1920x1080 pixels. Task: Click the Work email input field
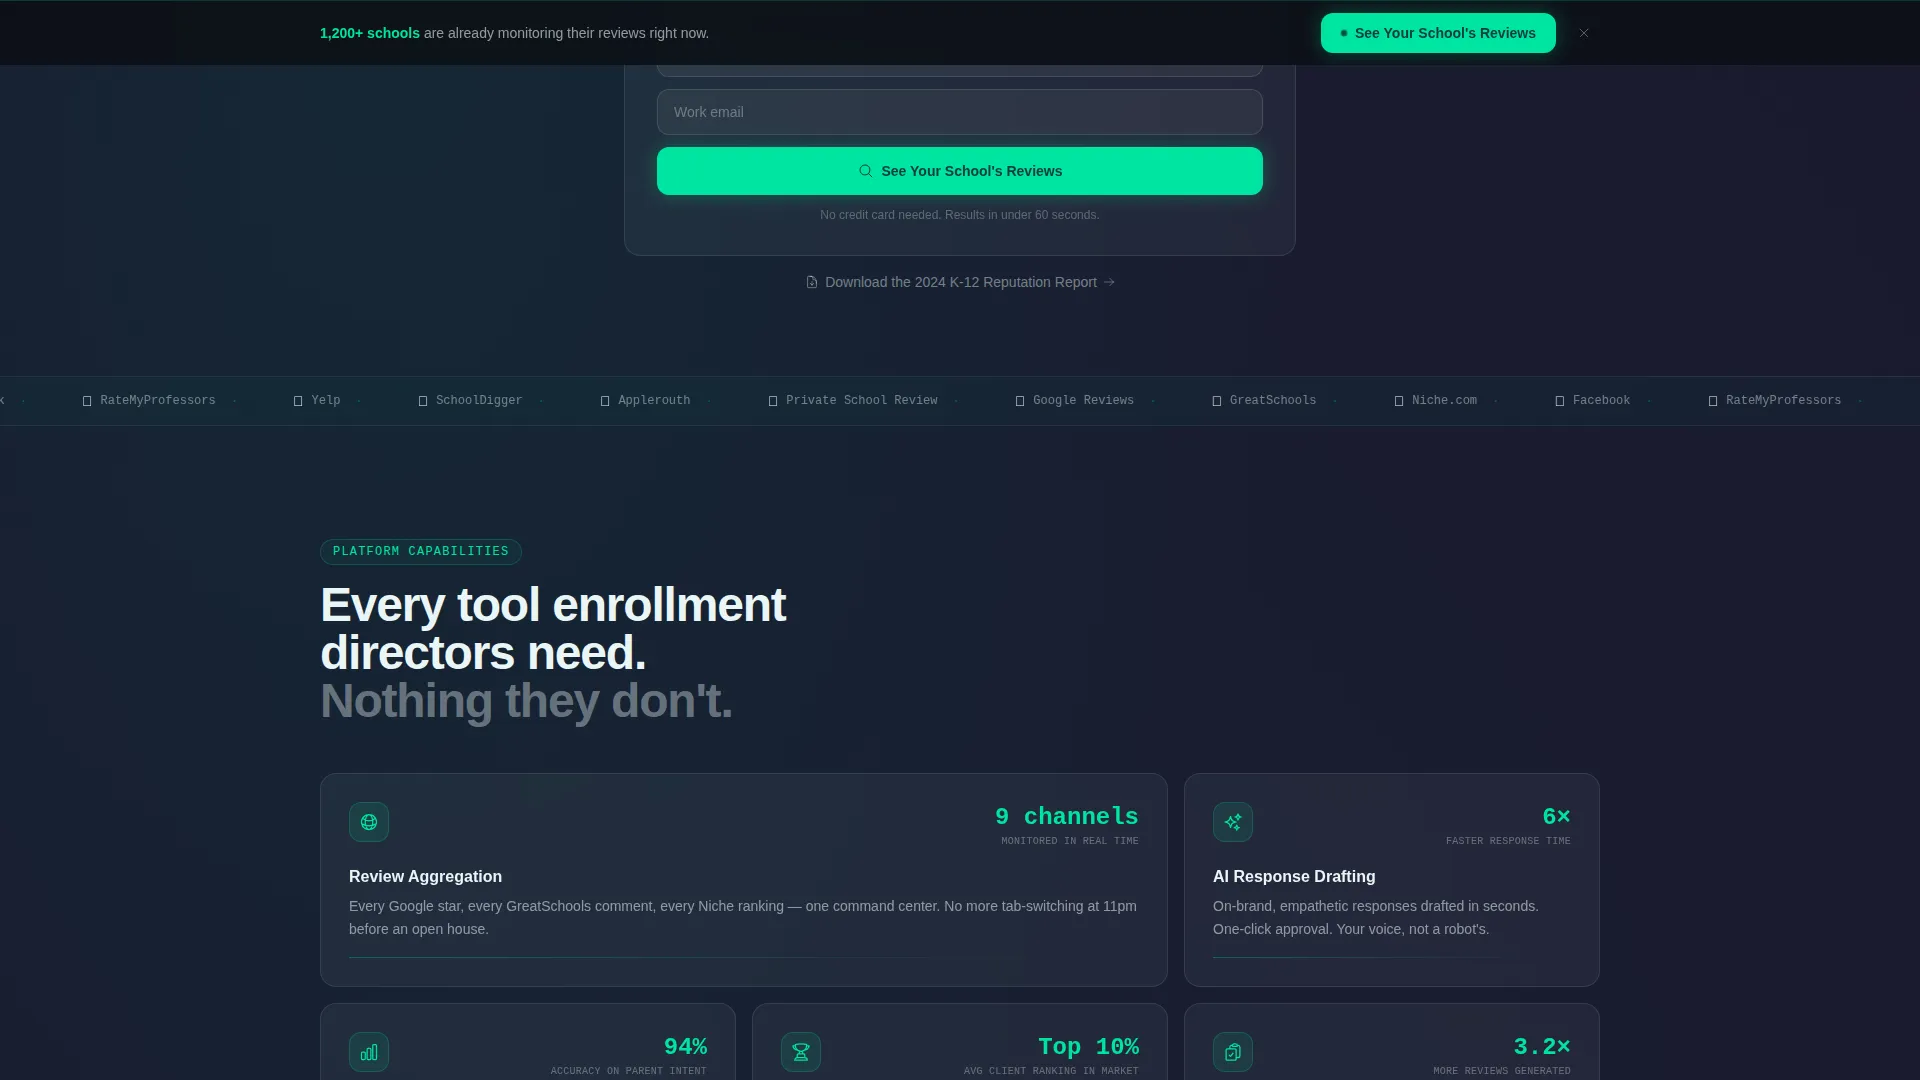tap(960, 112)
